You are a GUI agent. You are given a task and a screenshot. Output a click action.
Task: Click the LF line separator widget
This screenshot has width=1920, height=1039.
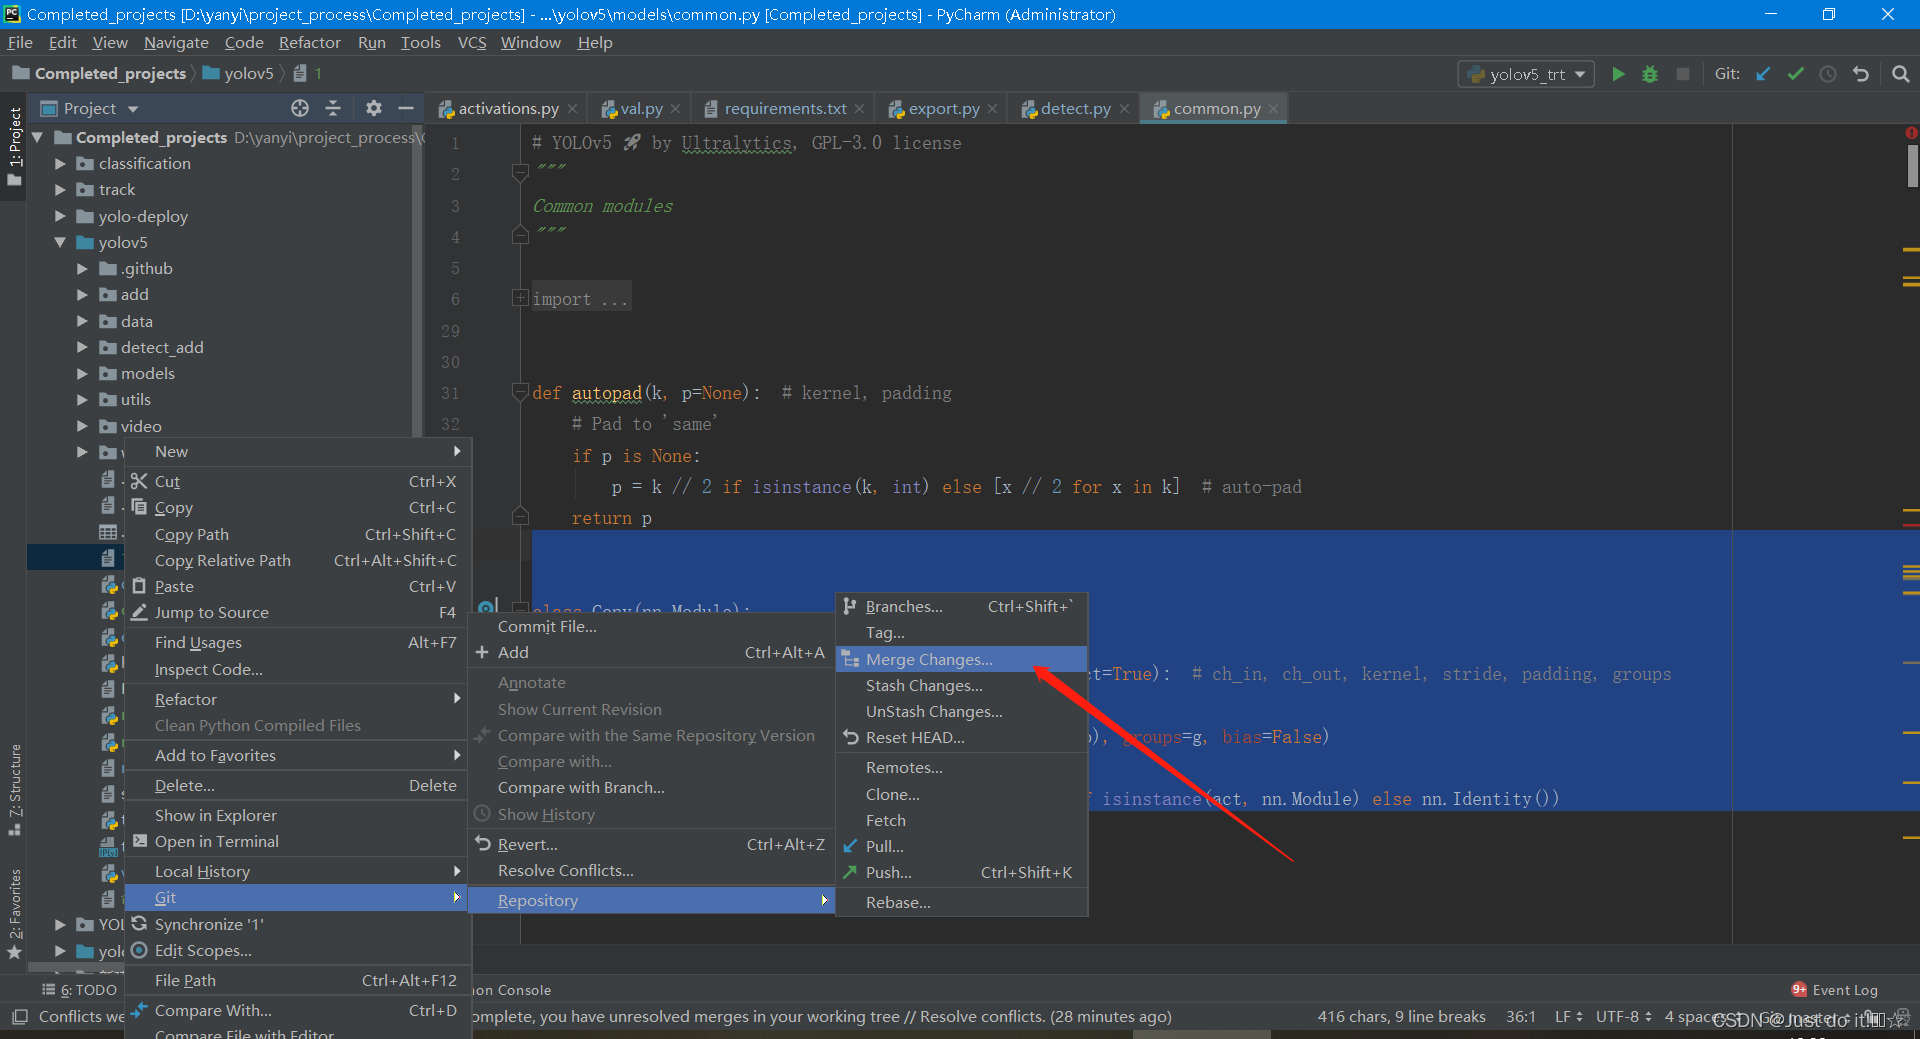[1568, 1016]
